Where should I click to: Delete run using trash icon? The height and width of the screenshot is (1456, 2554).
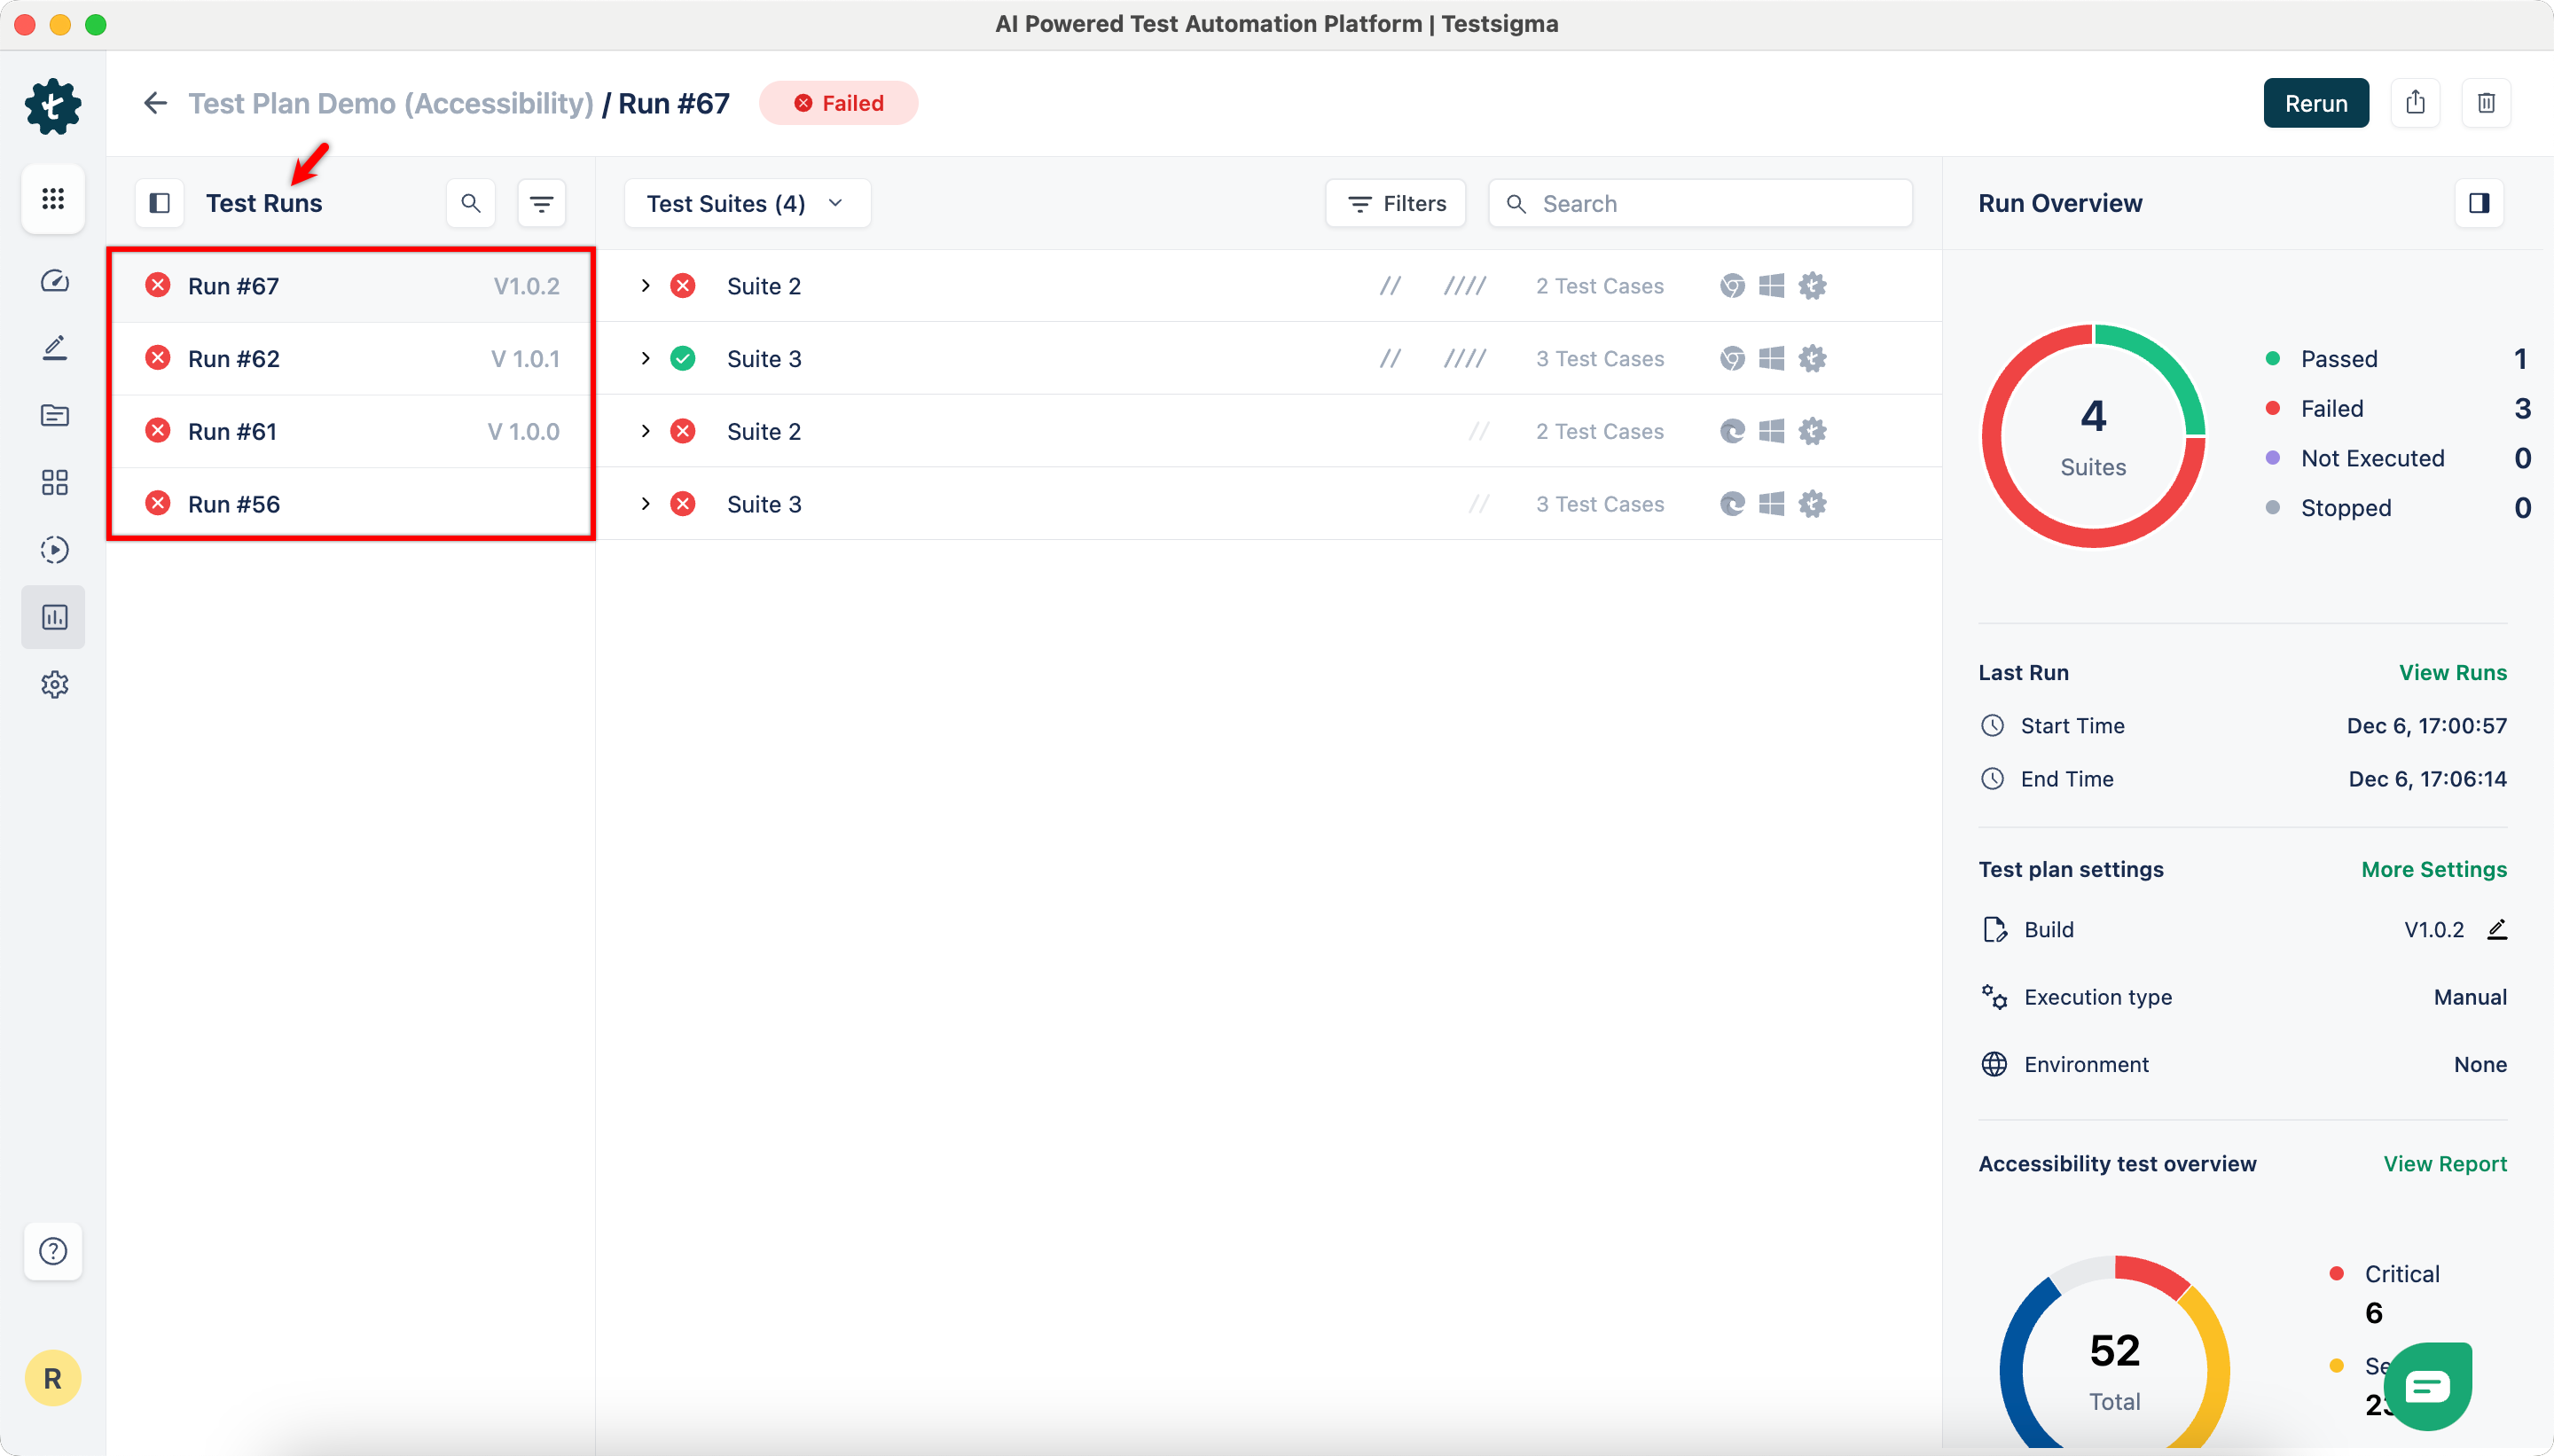2486,103
